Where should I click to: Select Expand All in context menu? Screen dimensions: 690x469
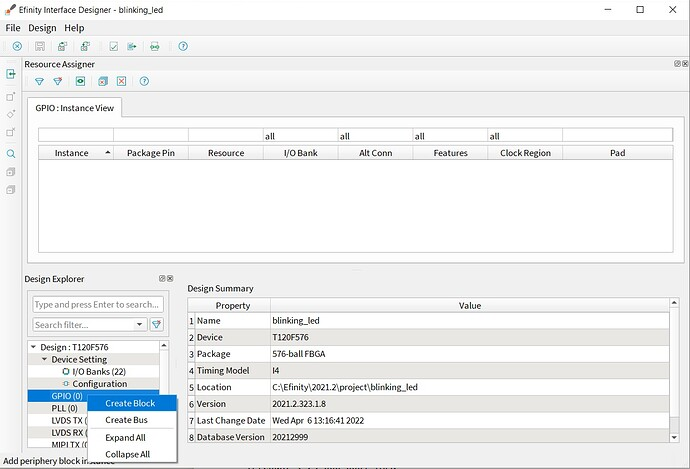tap(126, 437)
